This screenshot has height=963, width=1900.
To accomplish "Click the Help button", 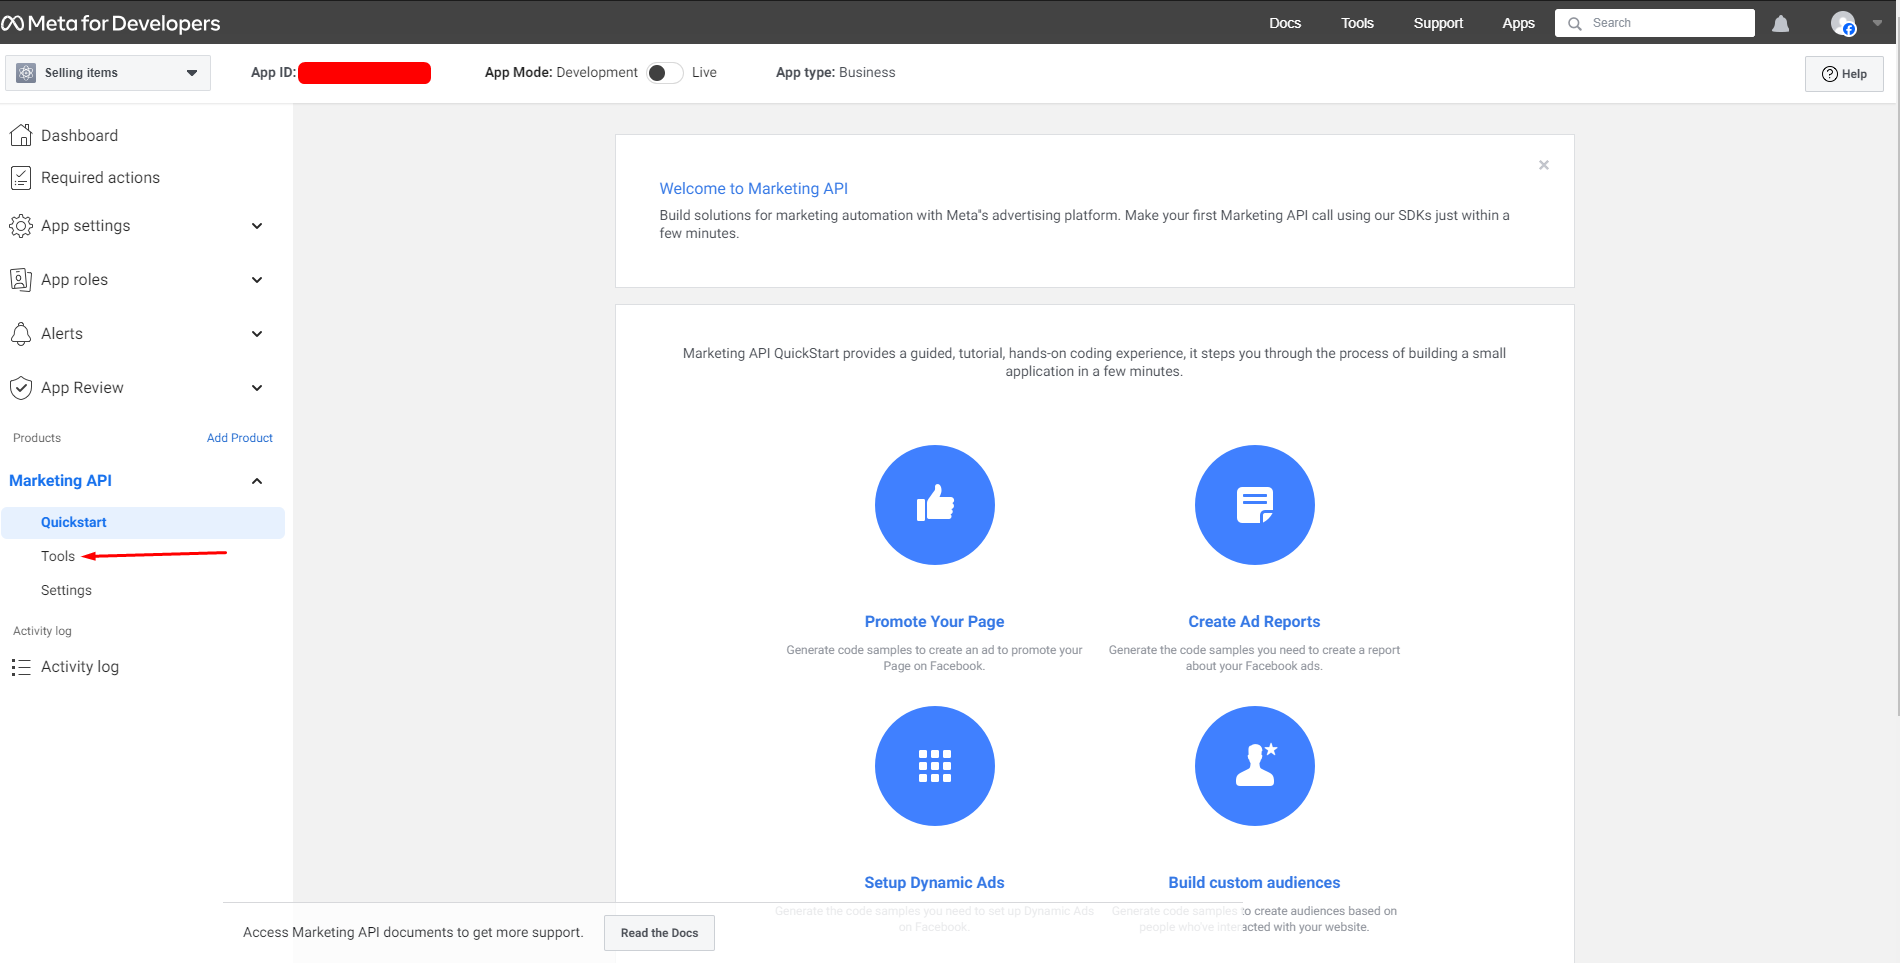I will 1844,74.
